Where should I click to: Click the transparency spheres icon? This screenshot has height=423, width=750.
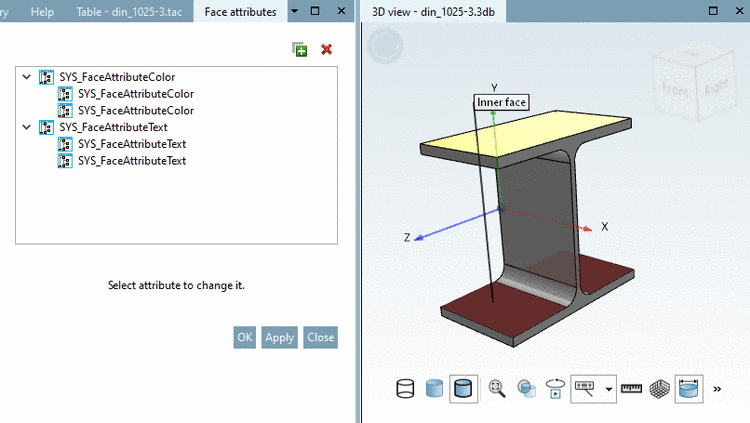[x=526, y=389]
